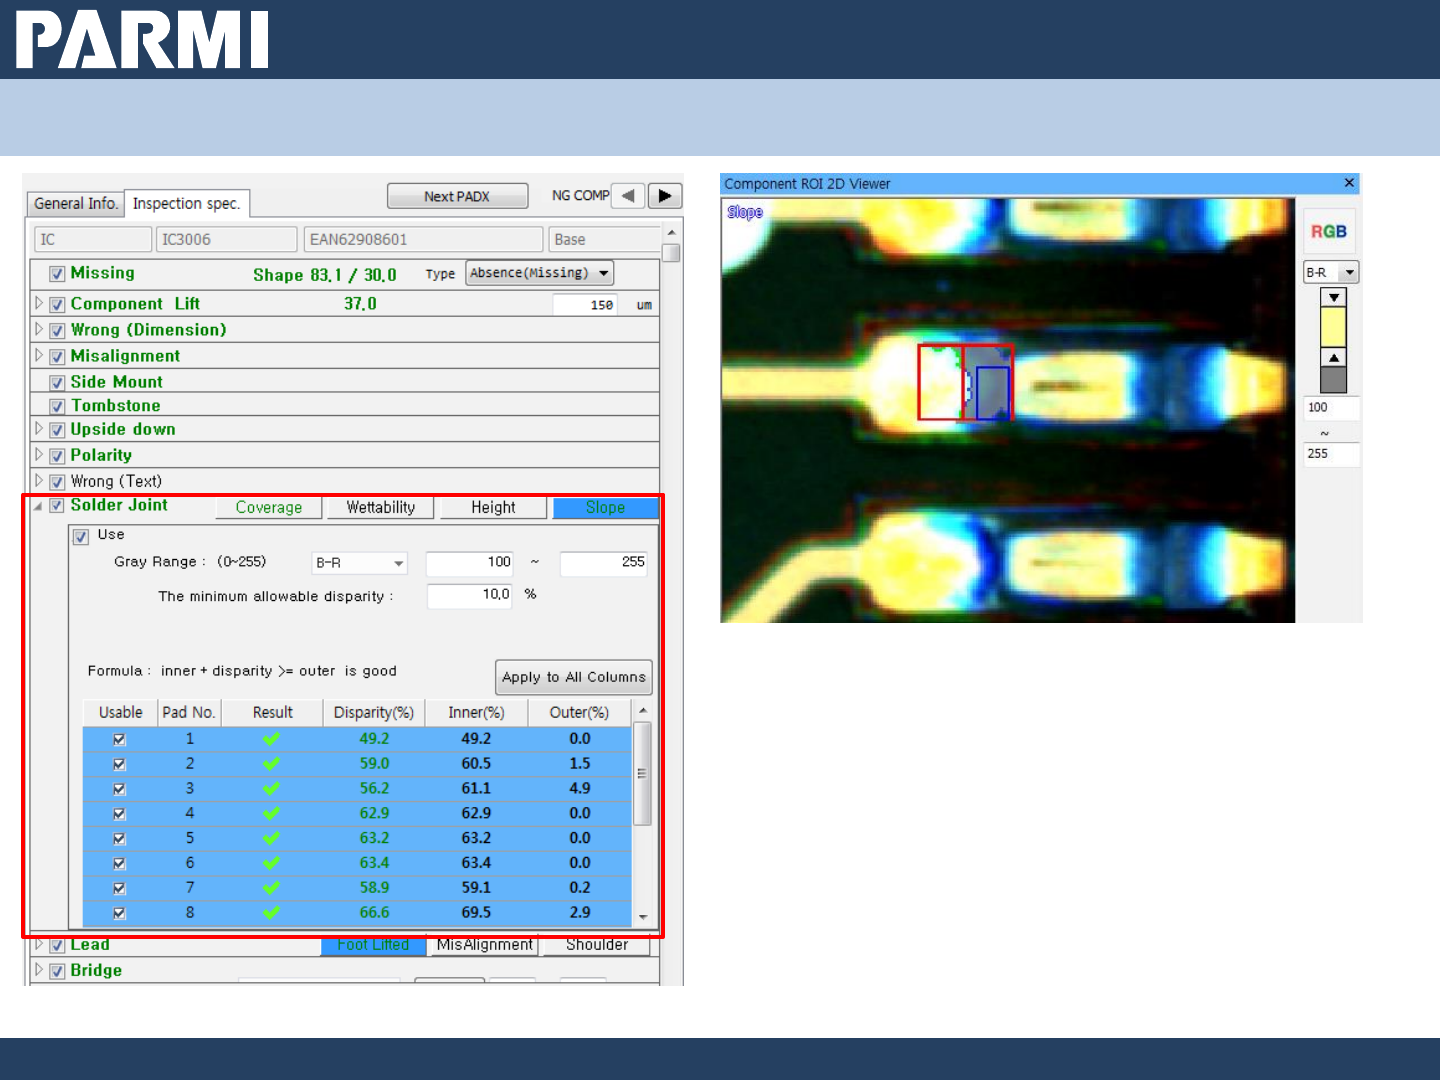Screen dimensions: 1440x1080
Task: Expand the Component Lift tree item
Action: pyautogui.click(x=39, y=303)
